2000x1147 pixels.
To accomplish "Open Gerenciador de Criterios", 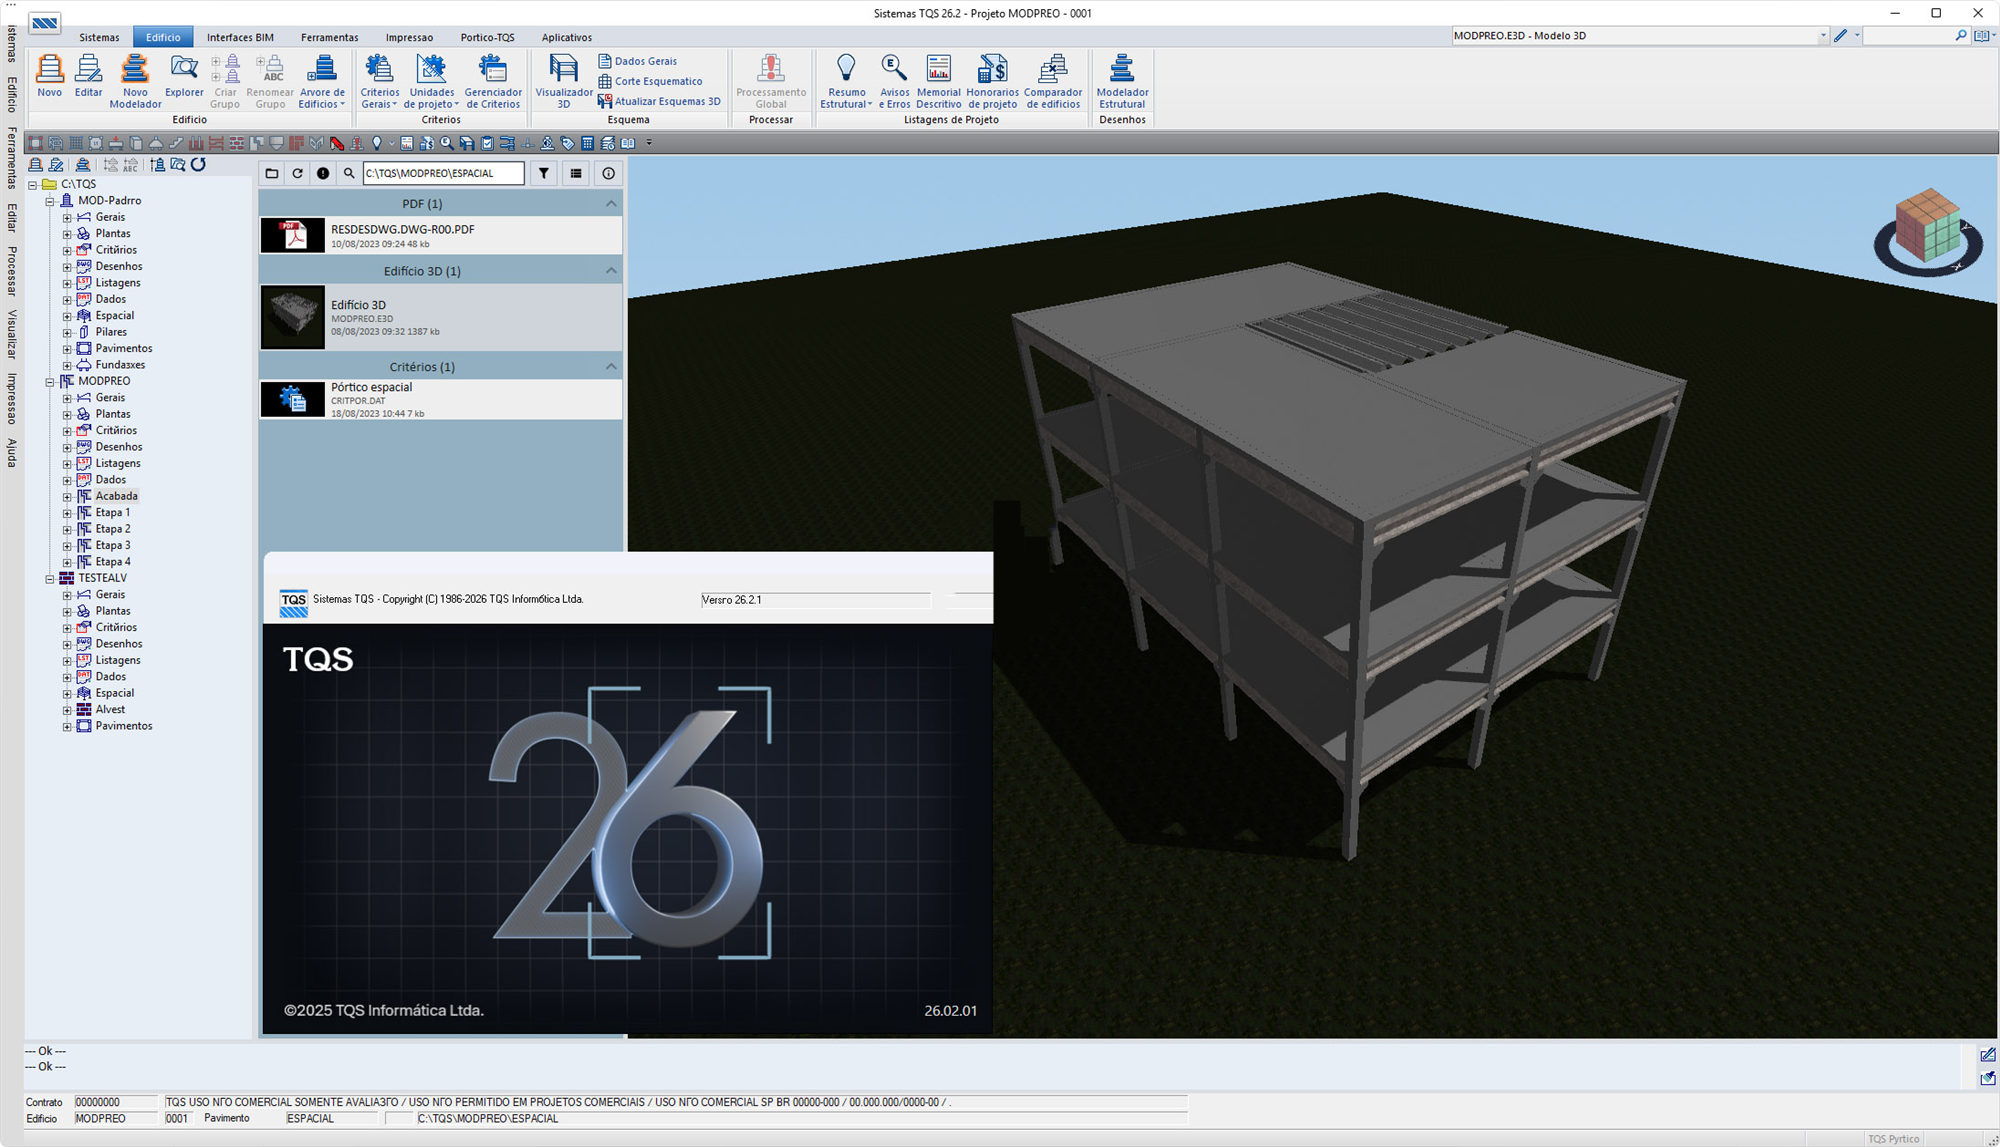I will [x=493, y=81].
